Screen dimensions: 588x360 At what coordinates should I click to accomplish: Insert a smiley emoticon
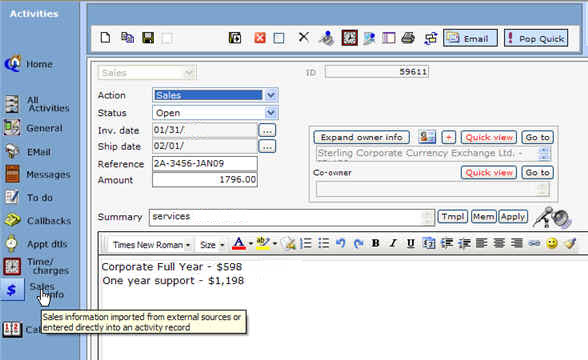pyautogui.click(x=552, y=244)
